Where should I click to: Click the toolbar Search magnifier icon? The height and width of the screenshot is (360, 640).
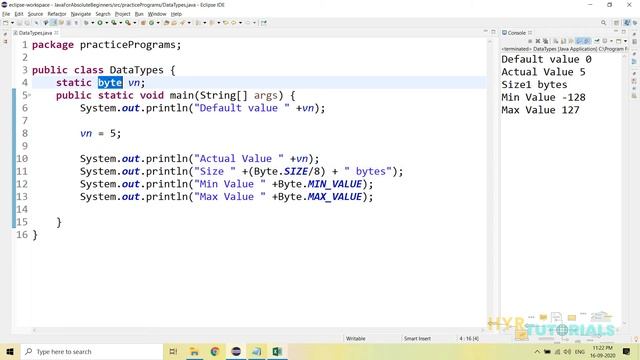pos(603,23)
